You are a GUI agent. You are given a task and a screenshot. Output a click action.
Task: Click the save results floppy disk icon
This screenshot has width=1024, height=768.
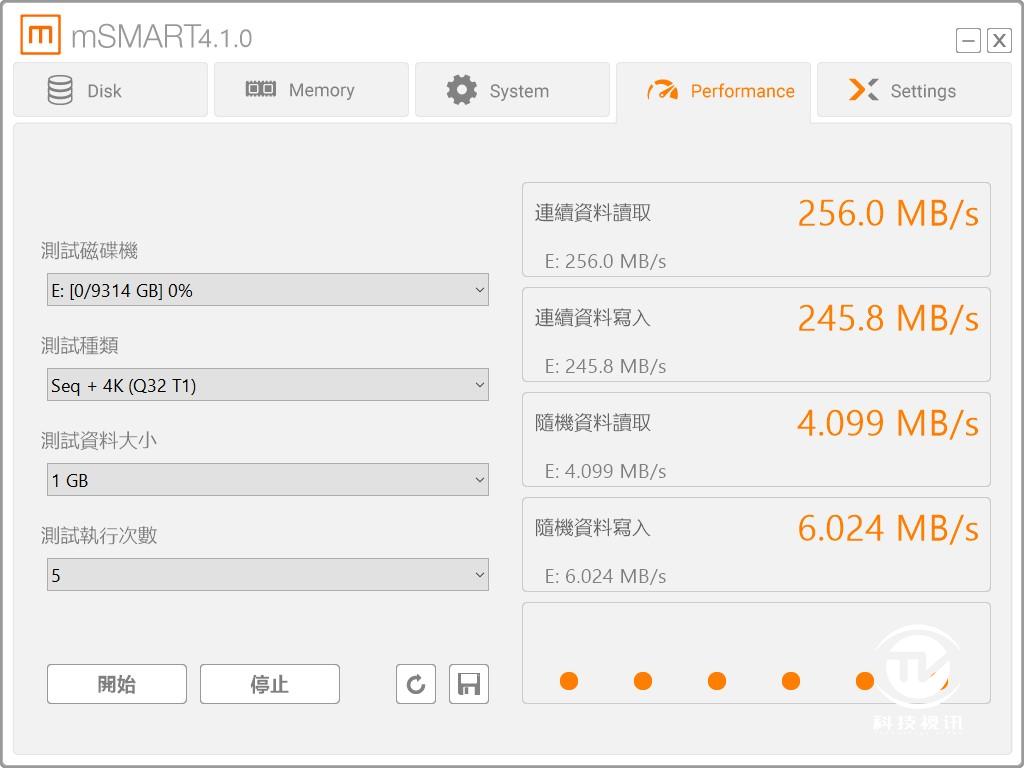468,684
